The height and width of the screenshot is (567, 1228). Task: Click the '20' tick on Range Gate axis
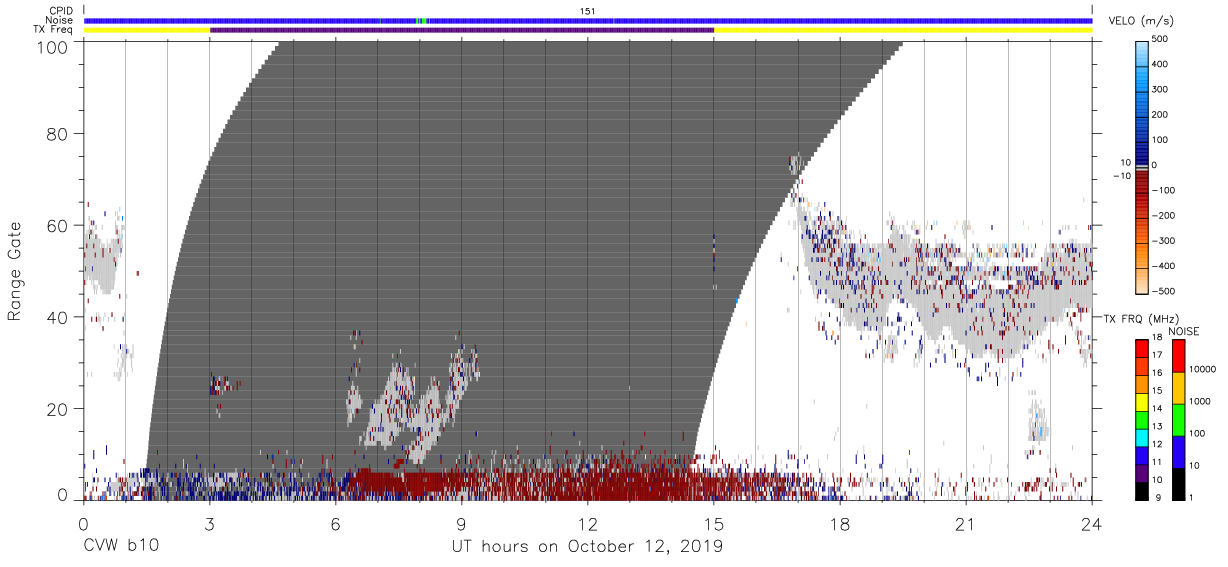[59, 410]
